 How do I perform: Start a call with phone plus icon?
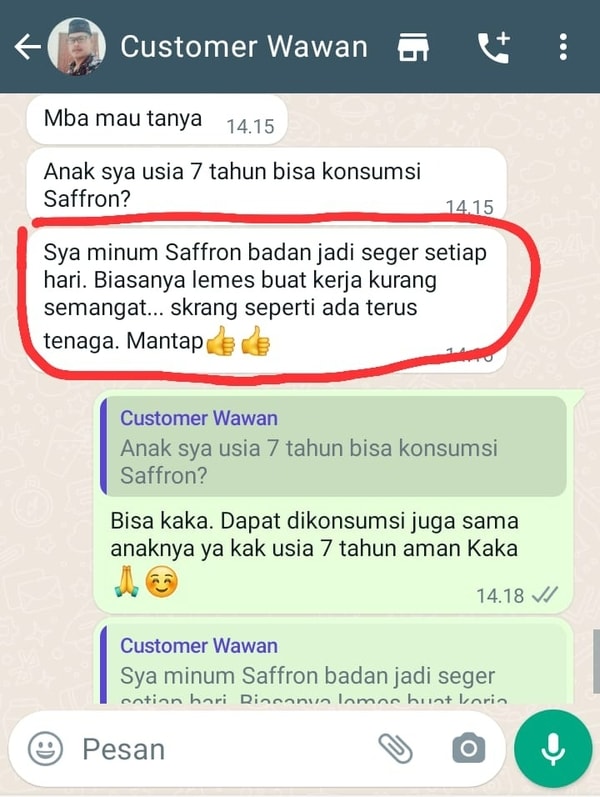(494, 47)
